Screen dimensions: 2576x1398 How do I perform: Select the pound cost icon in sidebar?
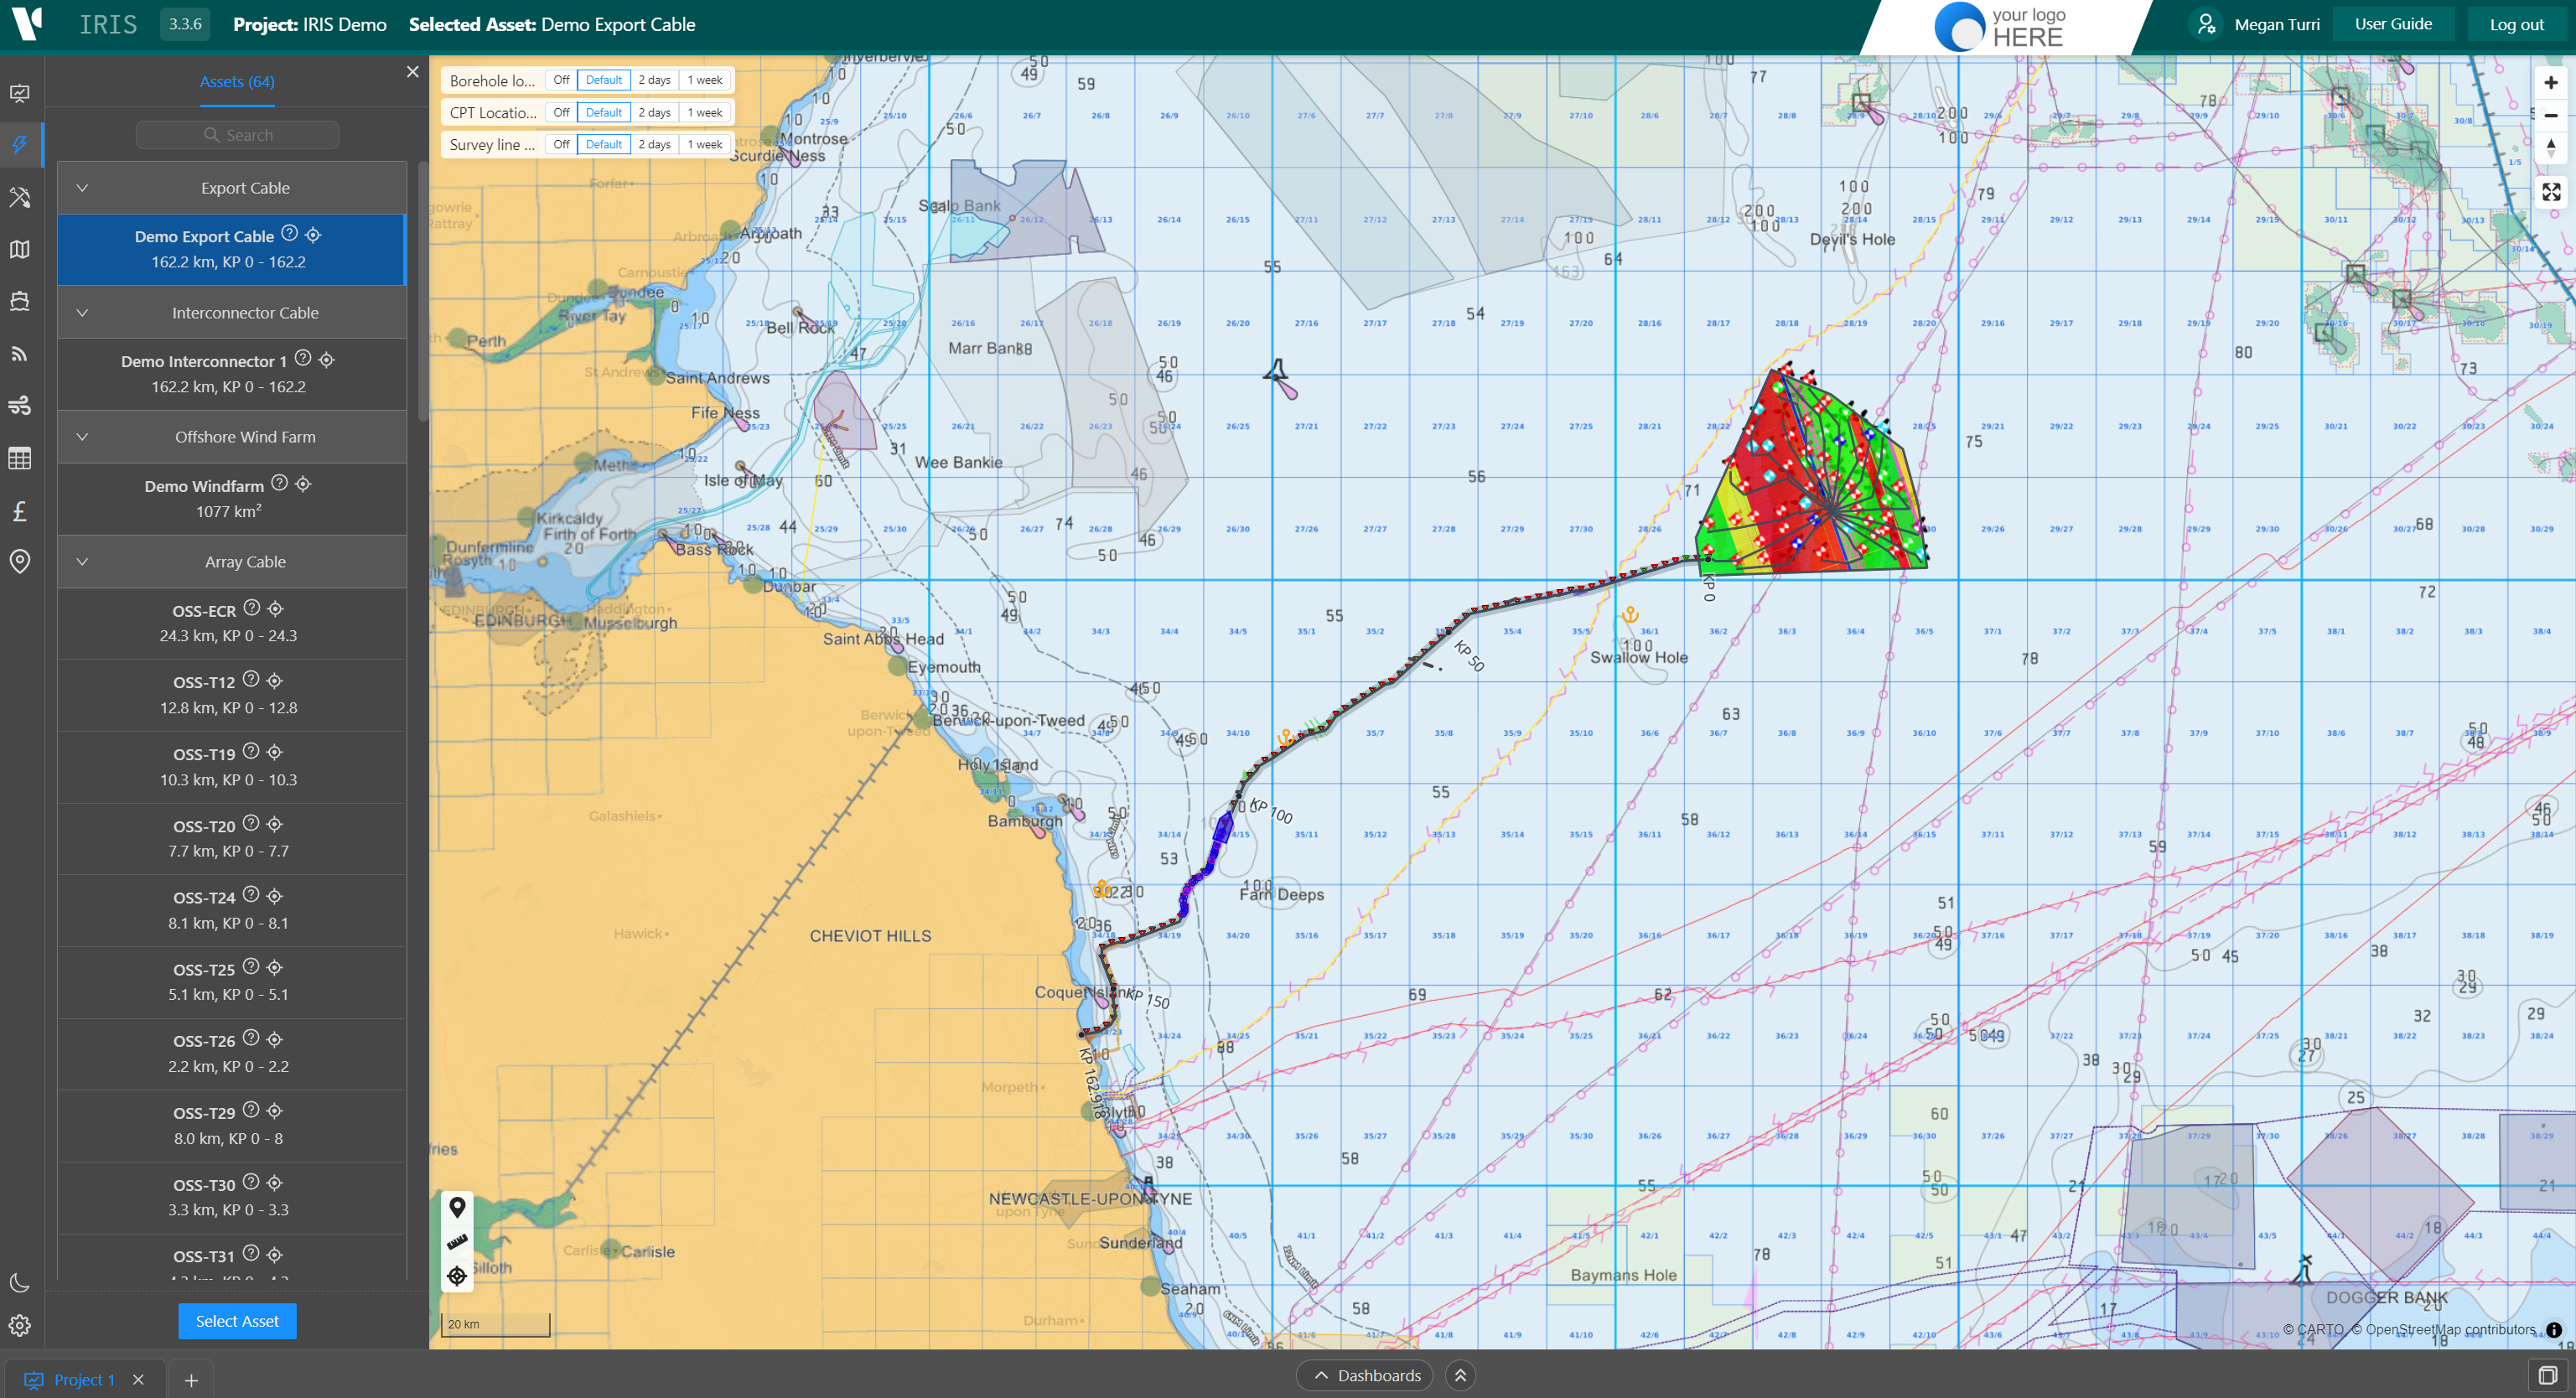point(19,511)
